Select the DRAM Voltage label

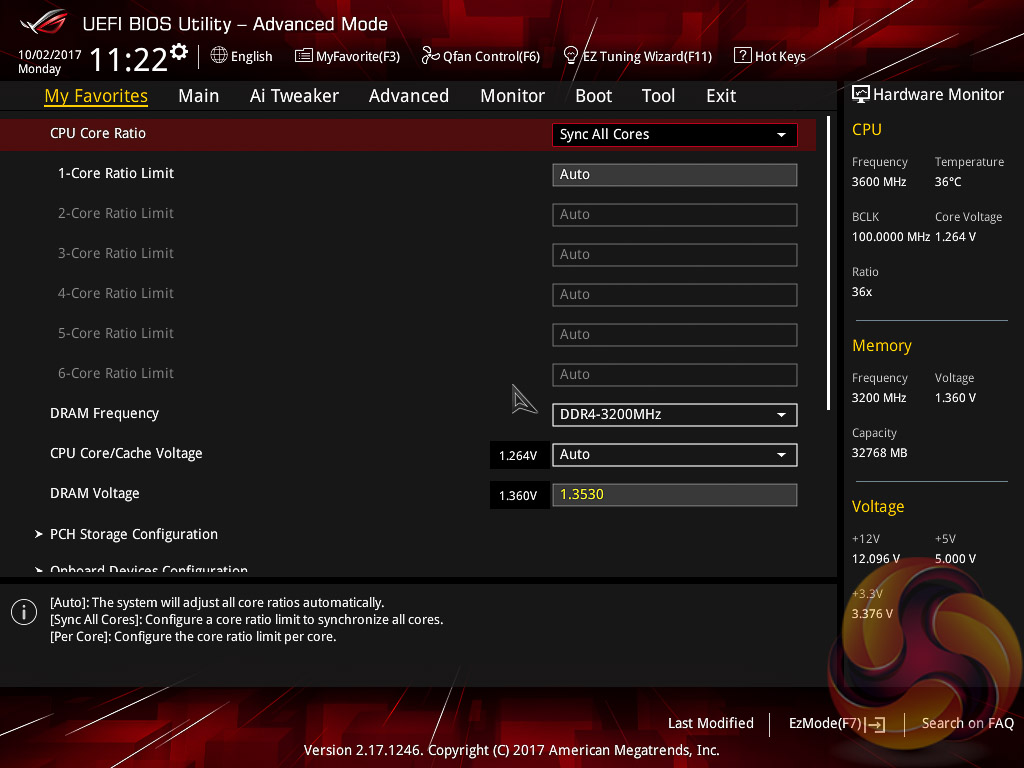click(95, 493)
